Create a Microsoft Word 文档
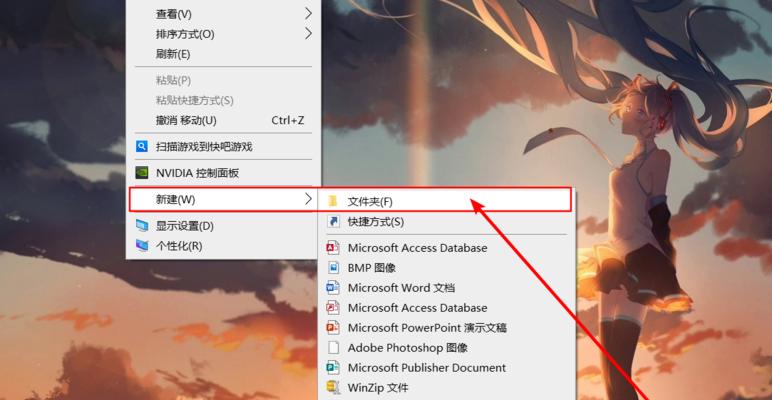This screenshot has height=400, width=772. point(447,288)
